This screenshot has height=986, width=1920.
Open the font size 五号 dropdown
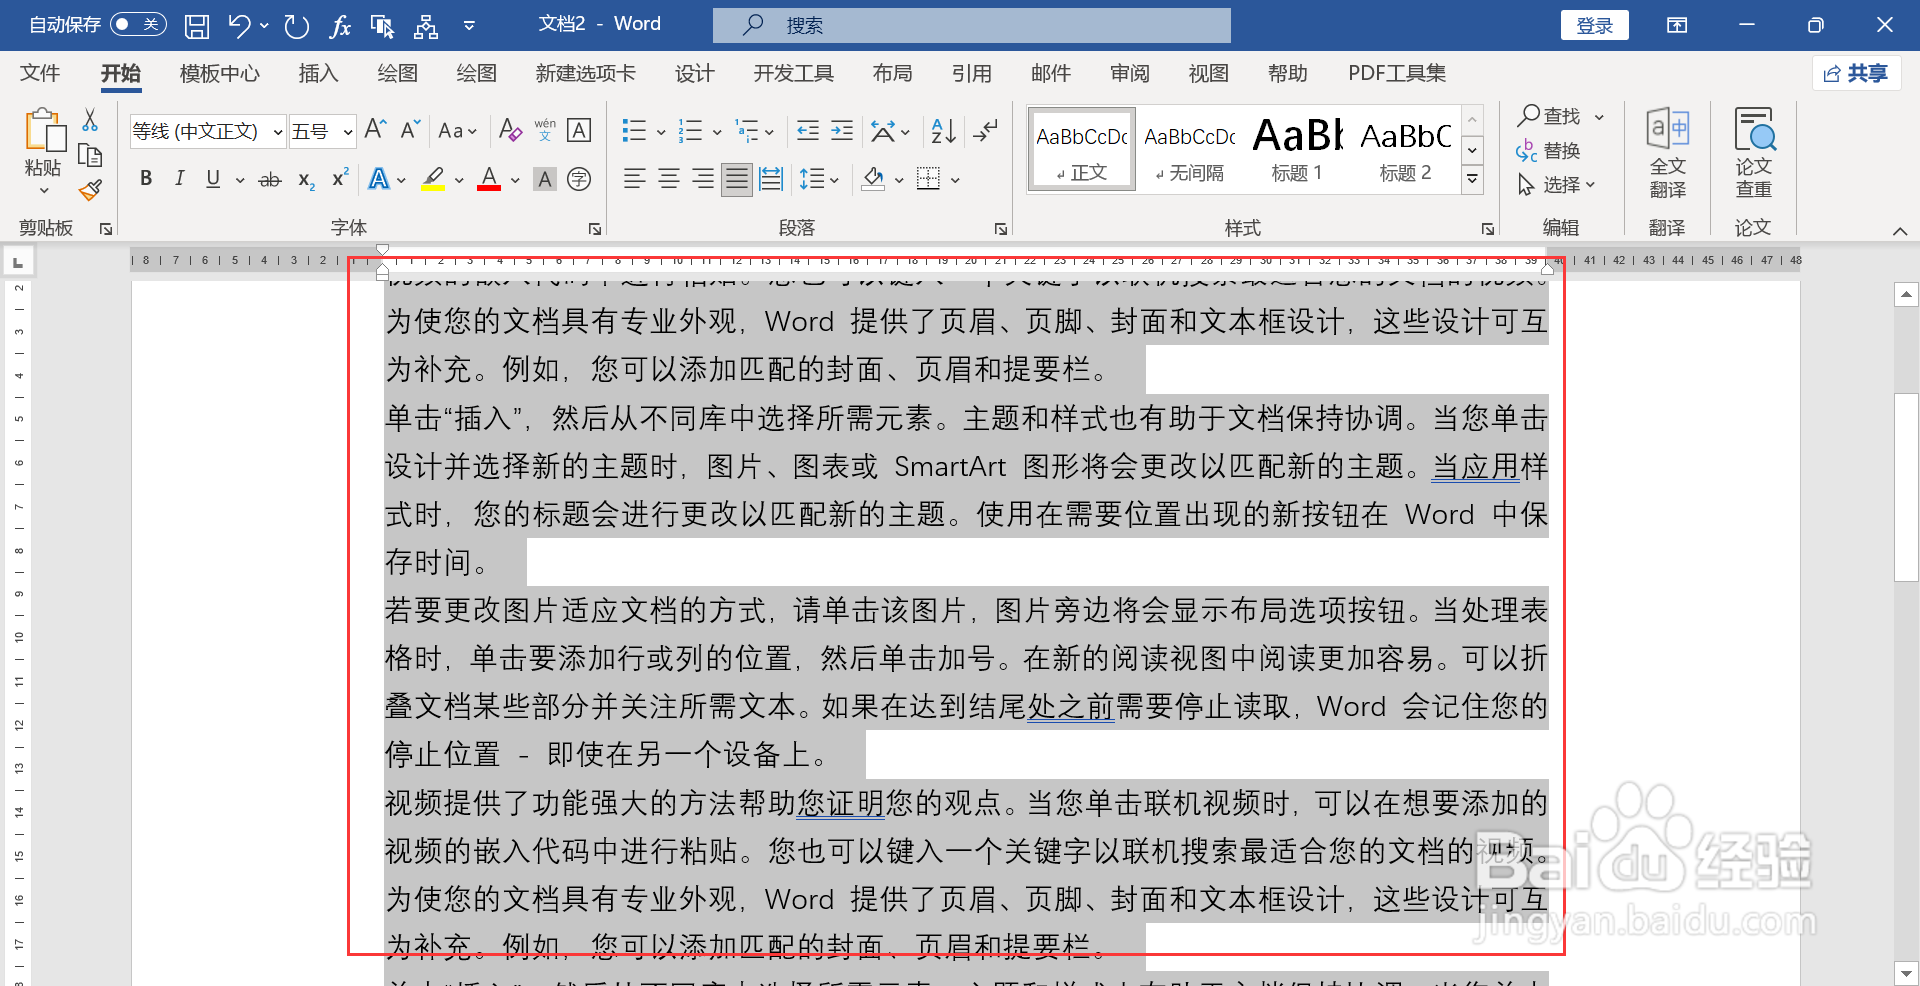[347, 132]
